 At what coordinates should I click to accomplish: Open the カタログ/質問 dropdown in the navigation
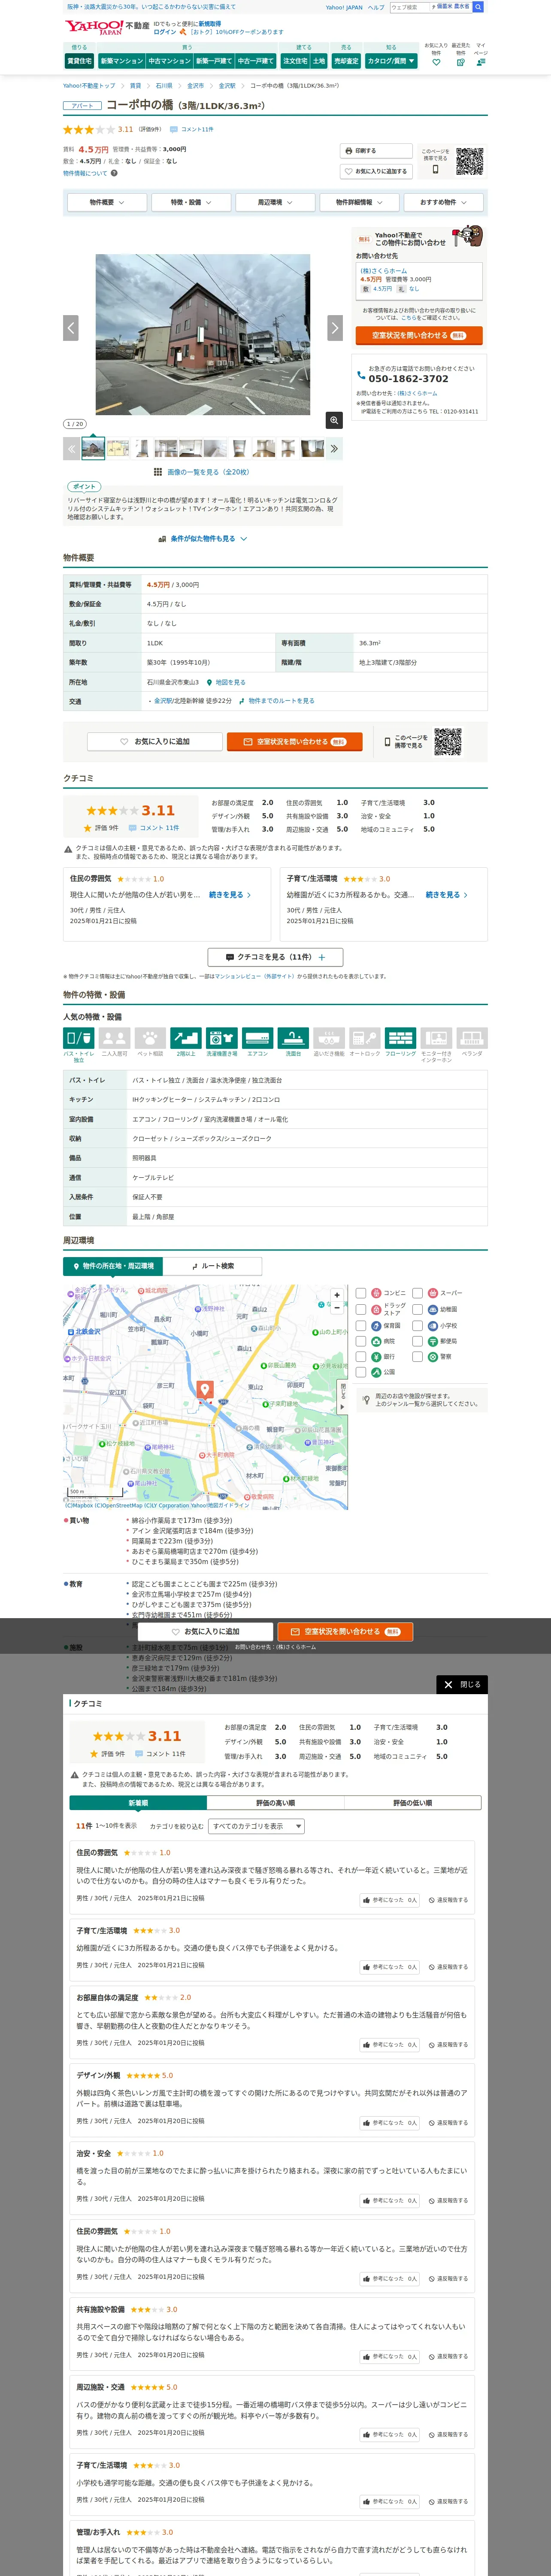pos(391,61)
